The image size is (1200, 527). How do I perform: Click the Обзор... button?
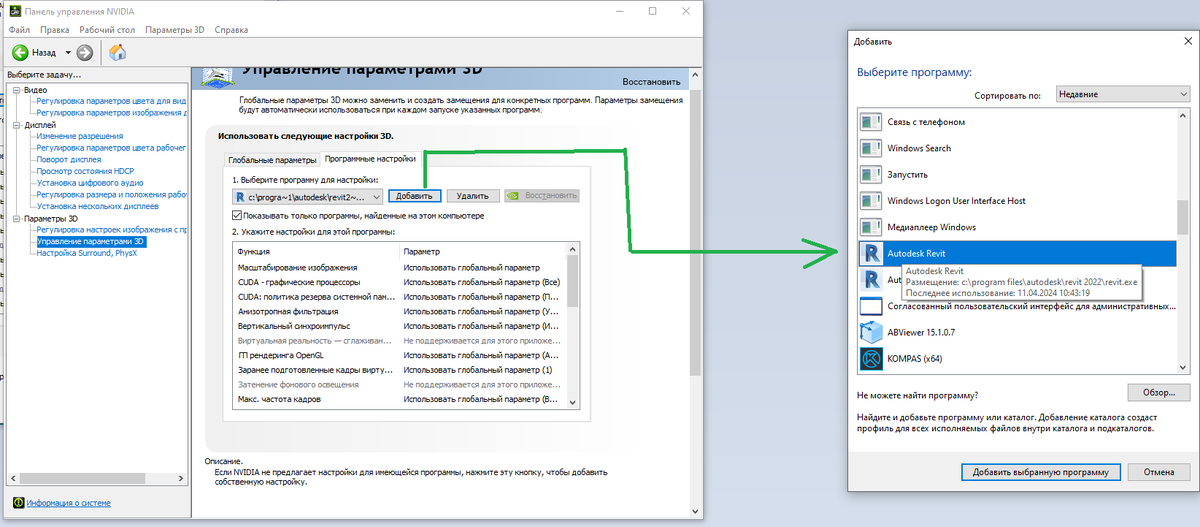coord(1158,392)
